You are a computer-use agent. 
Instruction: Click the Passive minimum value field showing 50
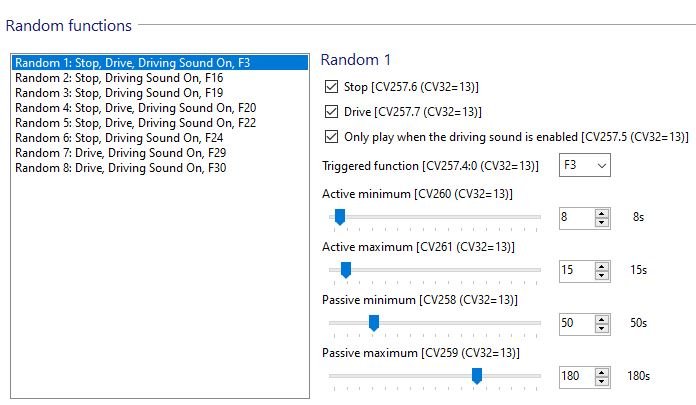pos(577,324)
